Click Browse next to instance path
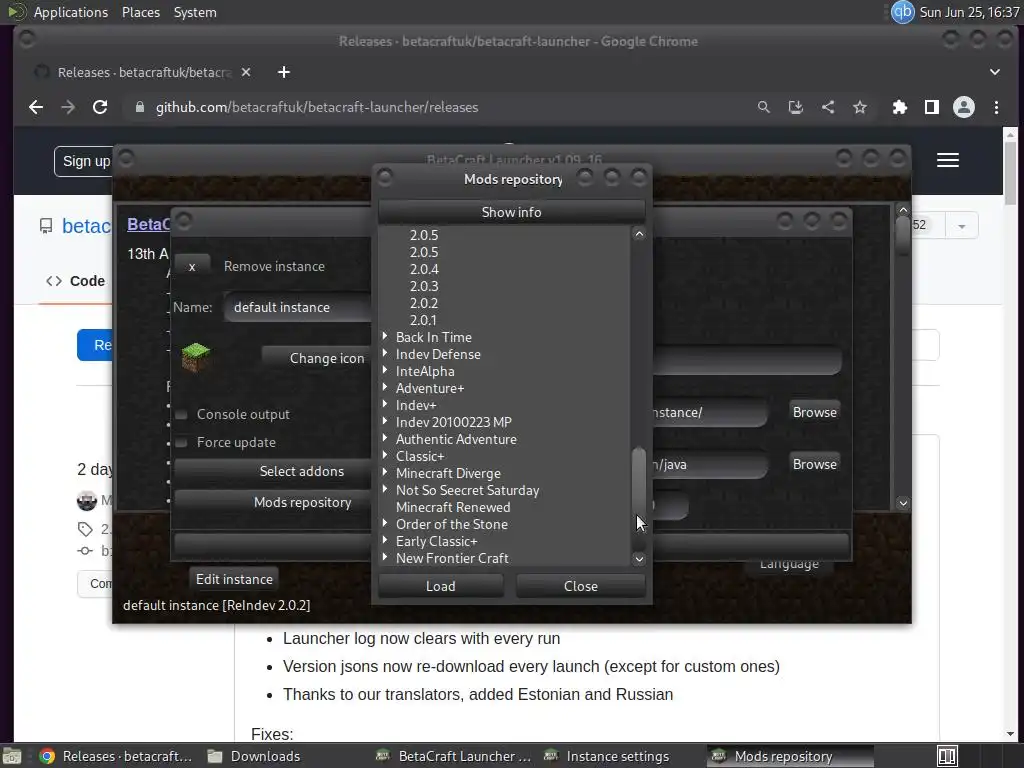 (814, 412)
